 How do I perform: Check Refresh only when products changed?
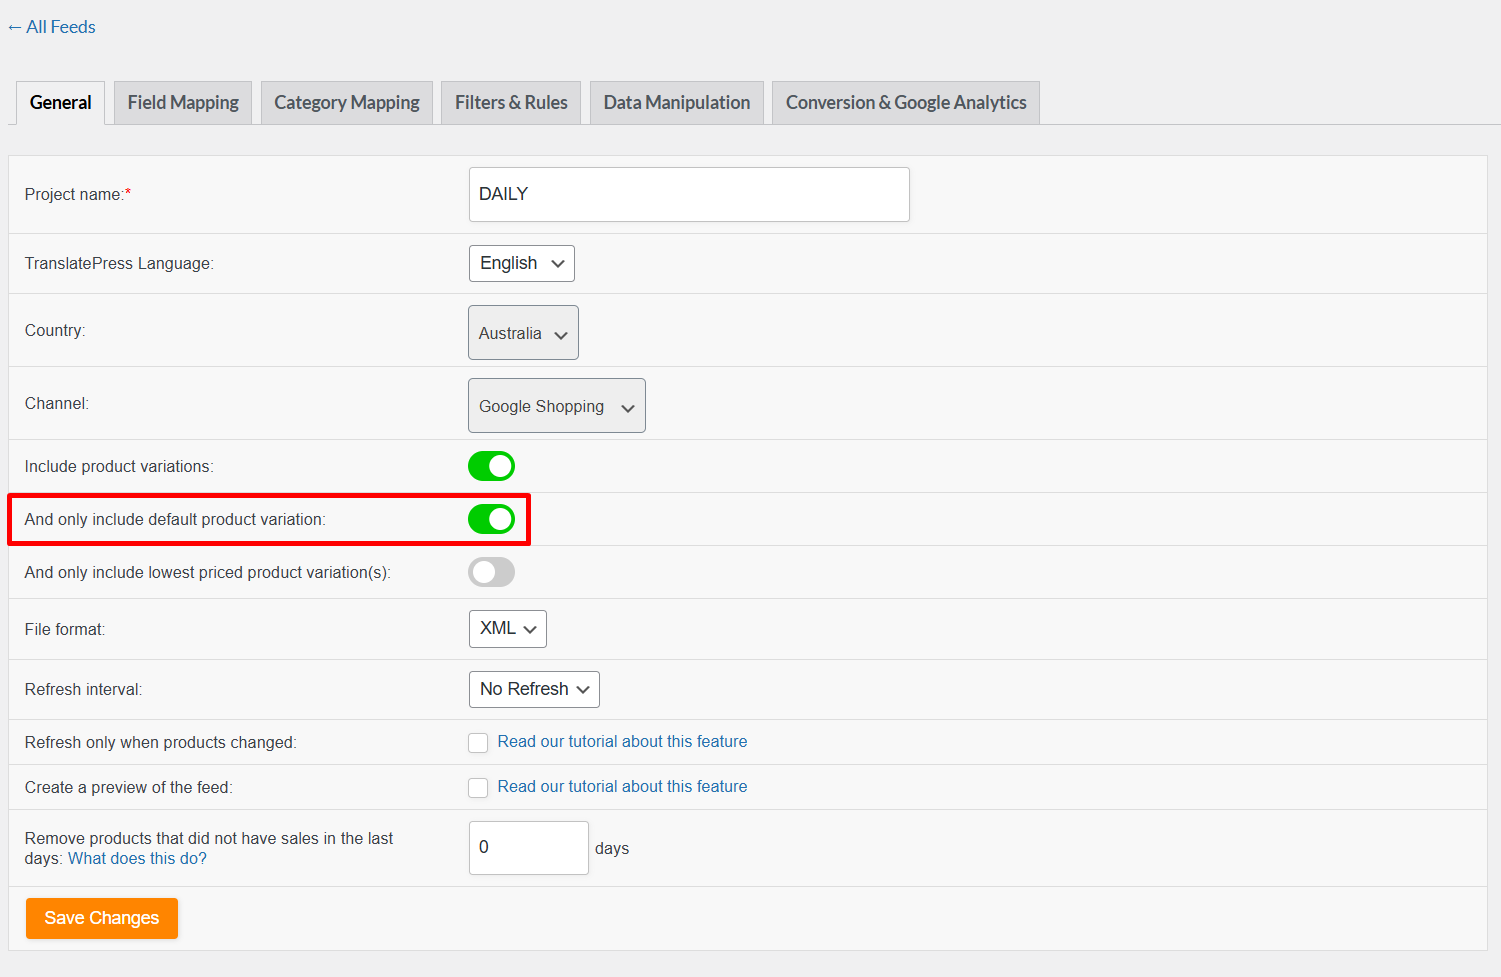click(x=478, y=743)
